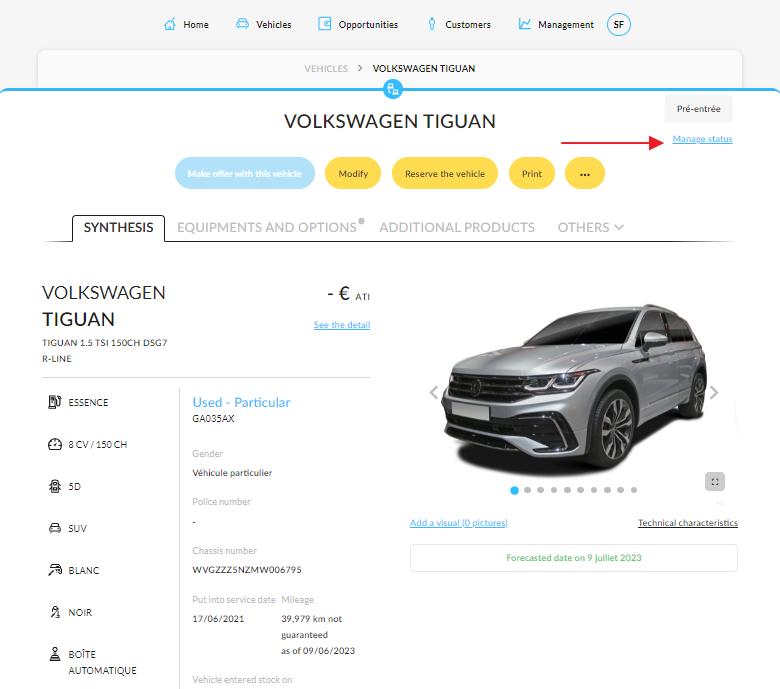Select the second carousel dot

click(x=527, y=490)
